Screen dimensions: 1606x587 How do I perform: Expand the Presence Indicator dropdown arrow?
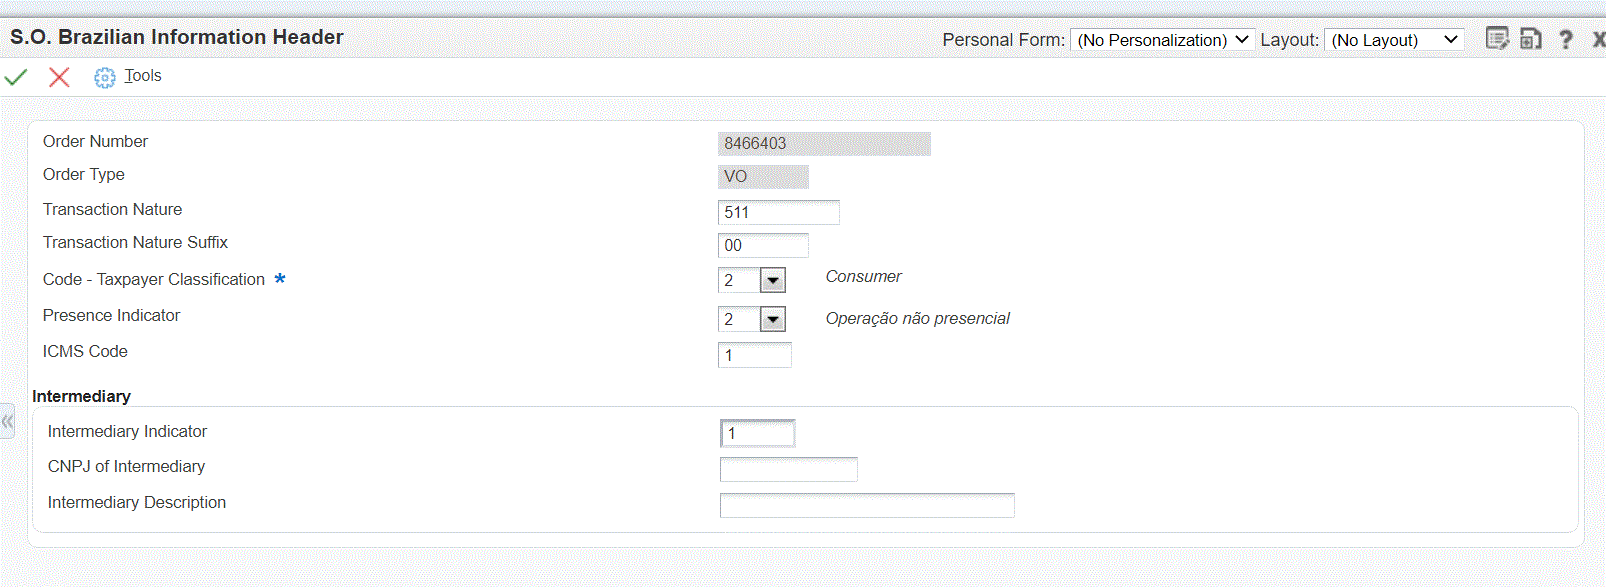[x=773, y=320]
